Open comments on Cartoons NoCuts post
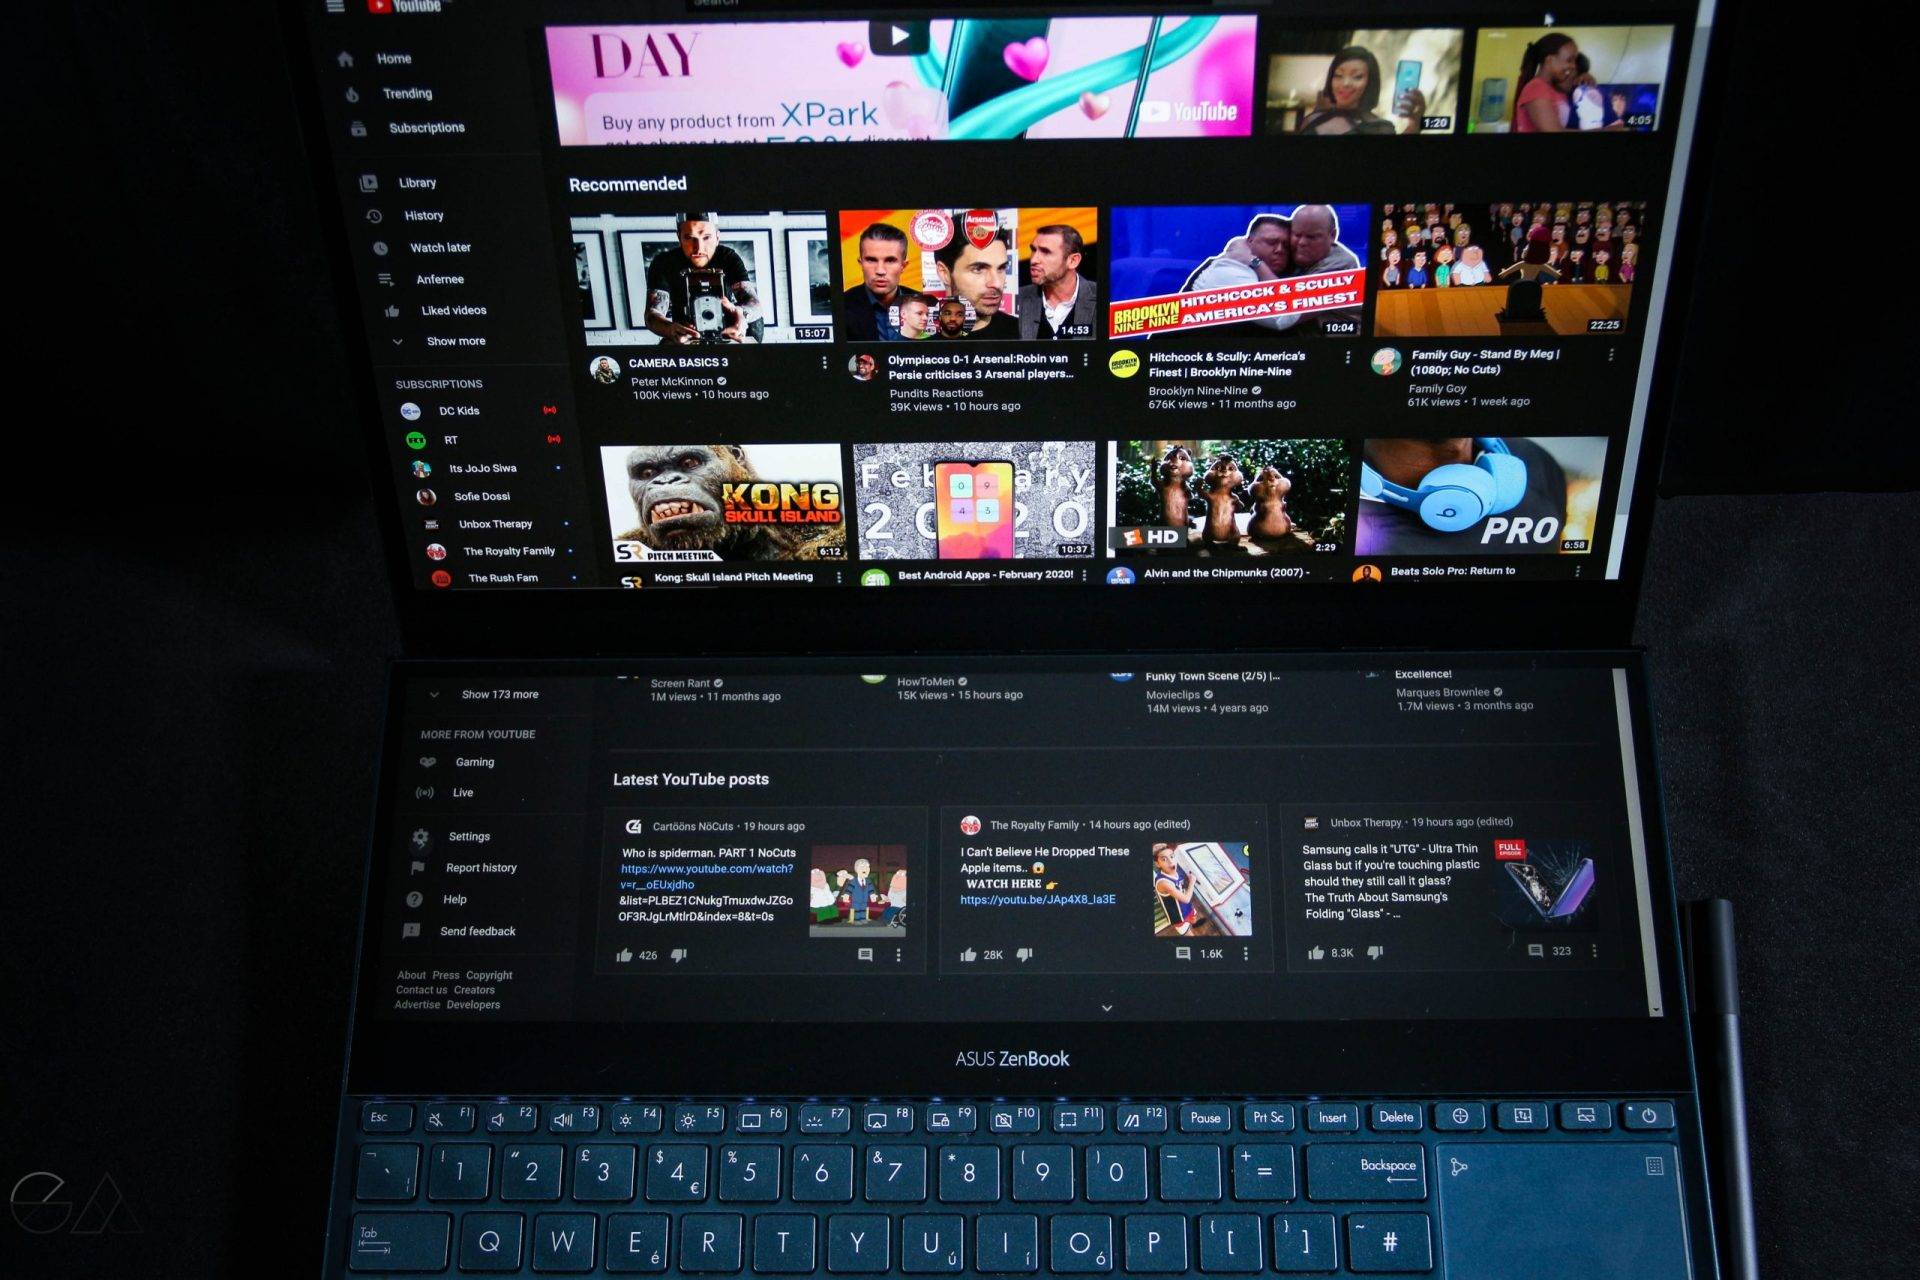The width and height of the screenshot is (1920, 1280). [865, 955]
